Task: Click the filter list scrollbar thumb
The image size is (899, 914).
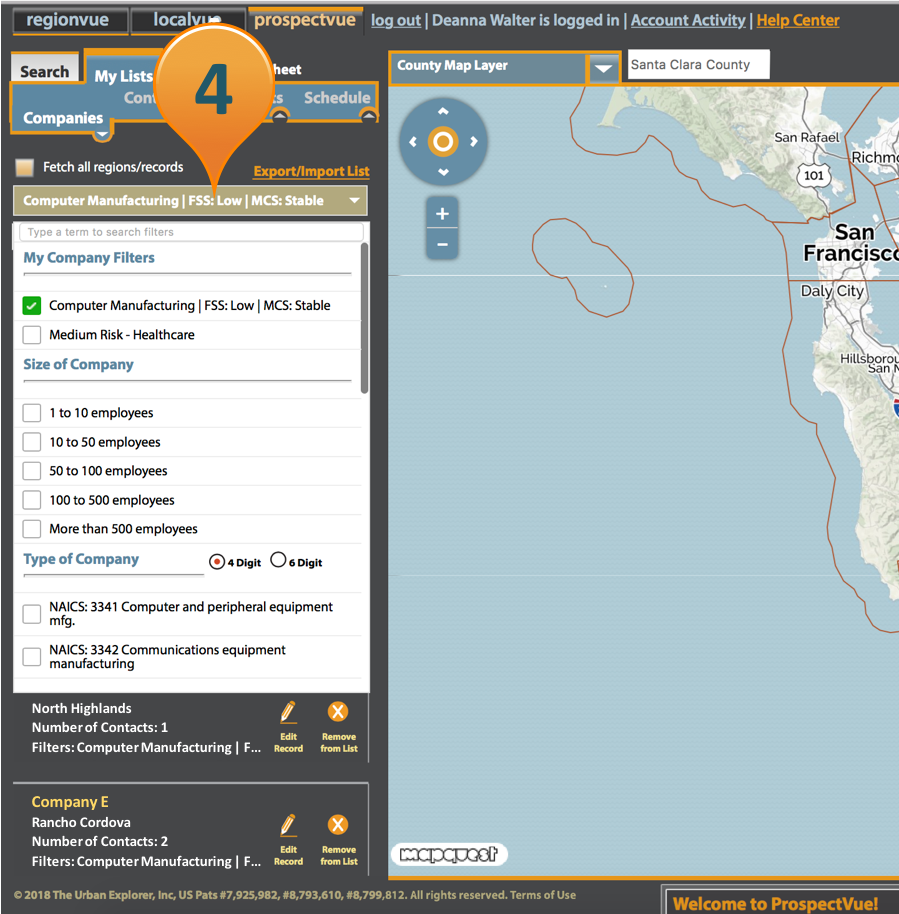Action: click(x=364, y=318)
